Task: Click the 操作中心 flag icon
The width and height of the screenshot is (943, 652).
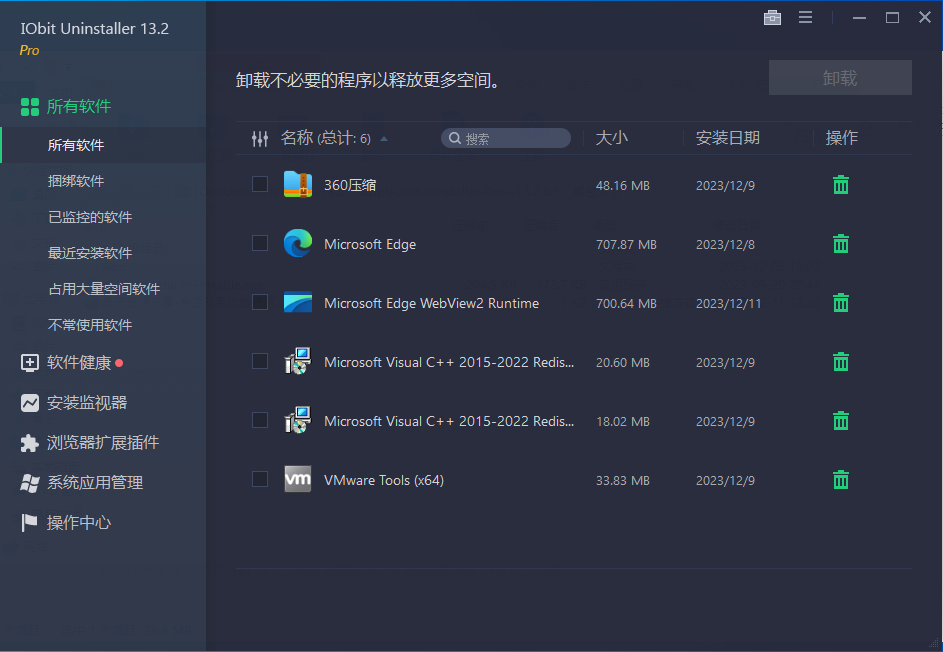Action: (29, 522)
